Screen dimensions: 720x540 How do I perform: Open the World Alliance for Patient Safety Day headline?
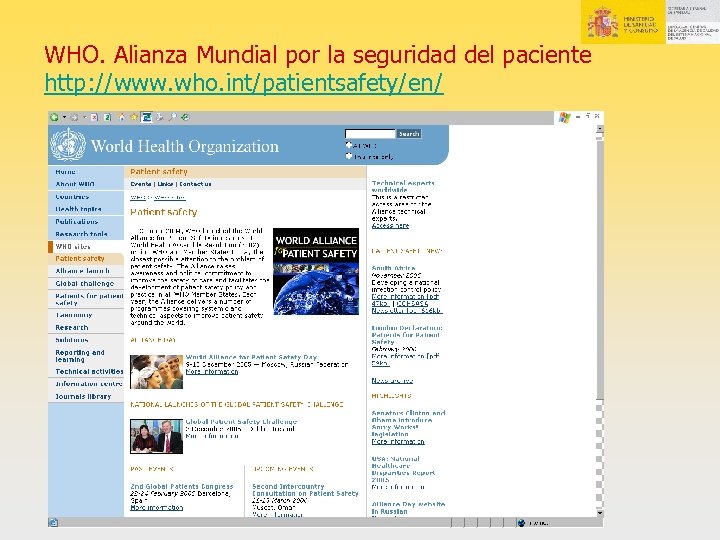pyautogui.click(x=251, y=357)
